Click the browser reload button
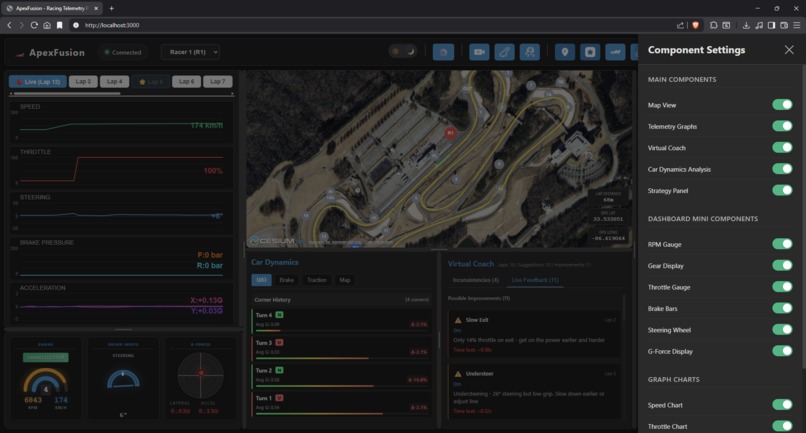This screenshot has height=433, width=806. coord(34,25)
